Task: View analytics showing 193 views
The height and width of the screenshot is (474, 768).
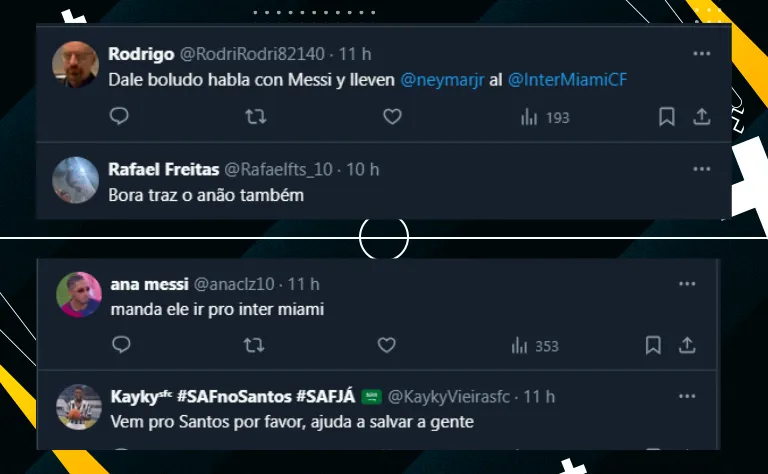Action: click(x=545, y=117)
